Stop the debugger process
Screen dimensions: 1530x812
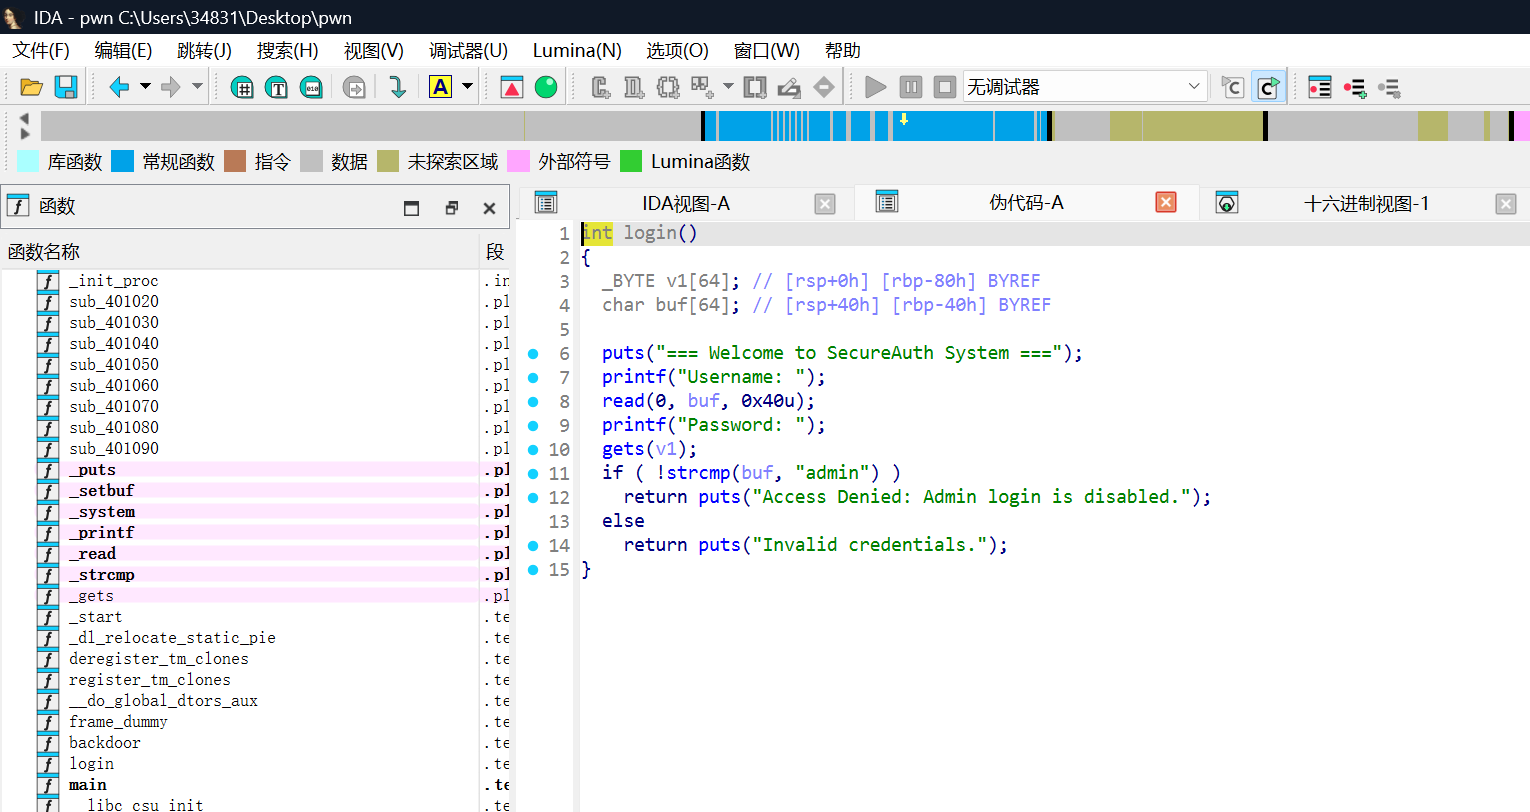click(945, 87)
